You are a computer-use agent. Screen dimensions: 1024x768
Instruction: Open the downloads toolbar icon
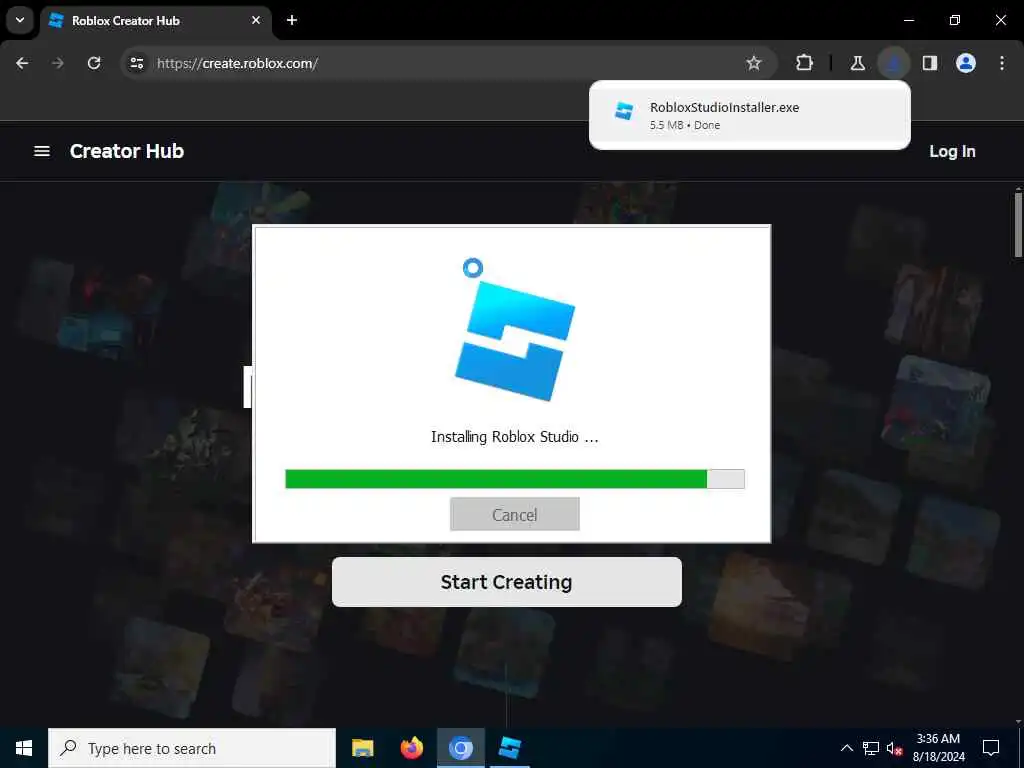point(893,63)
